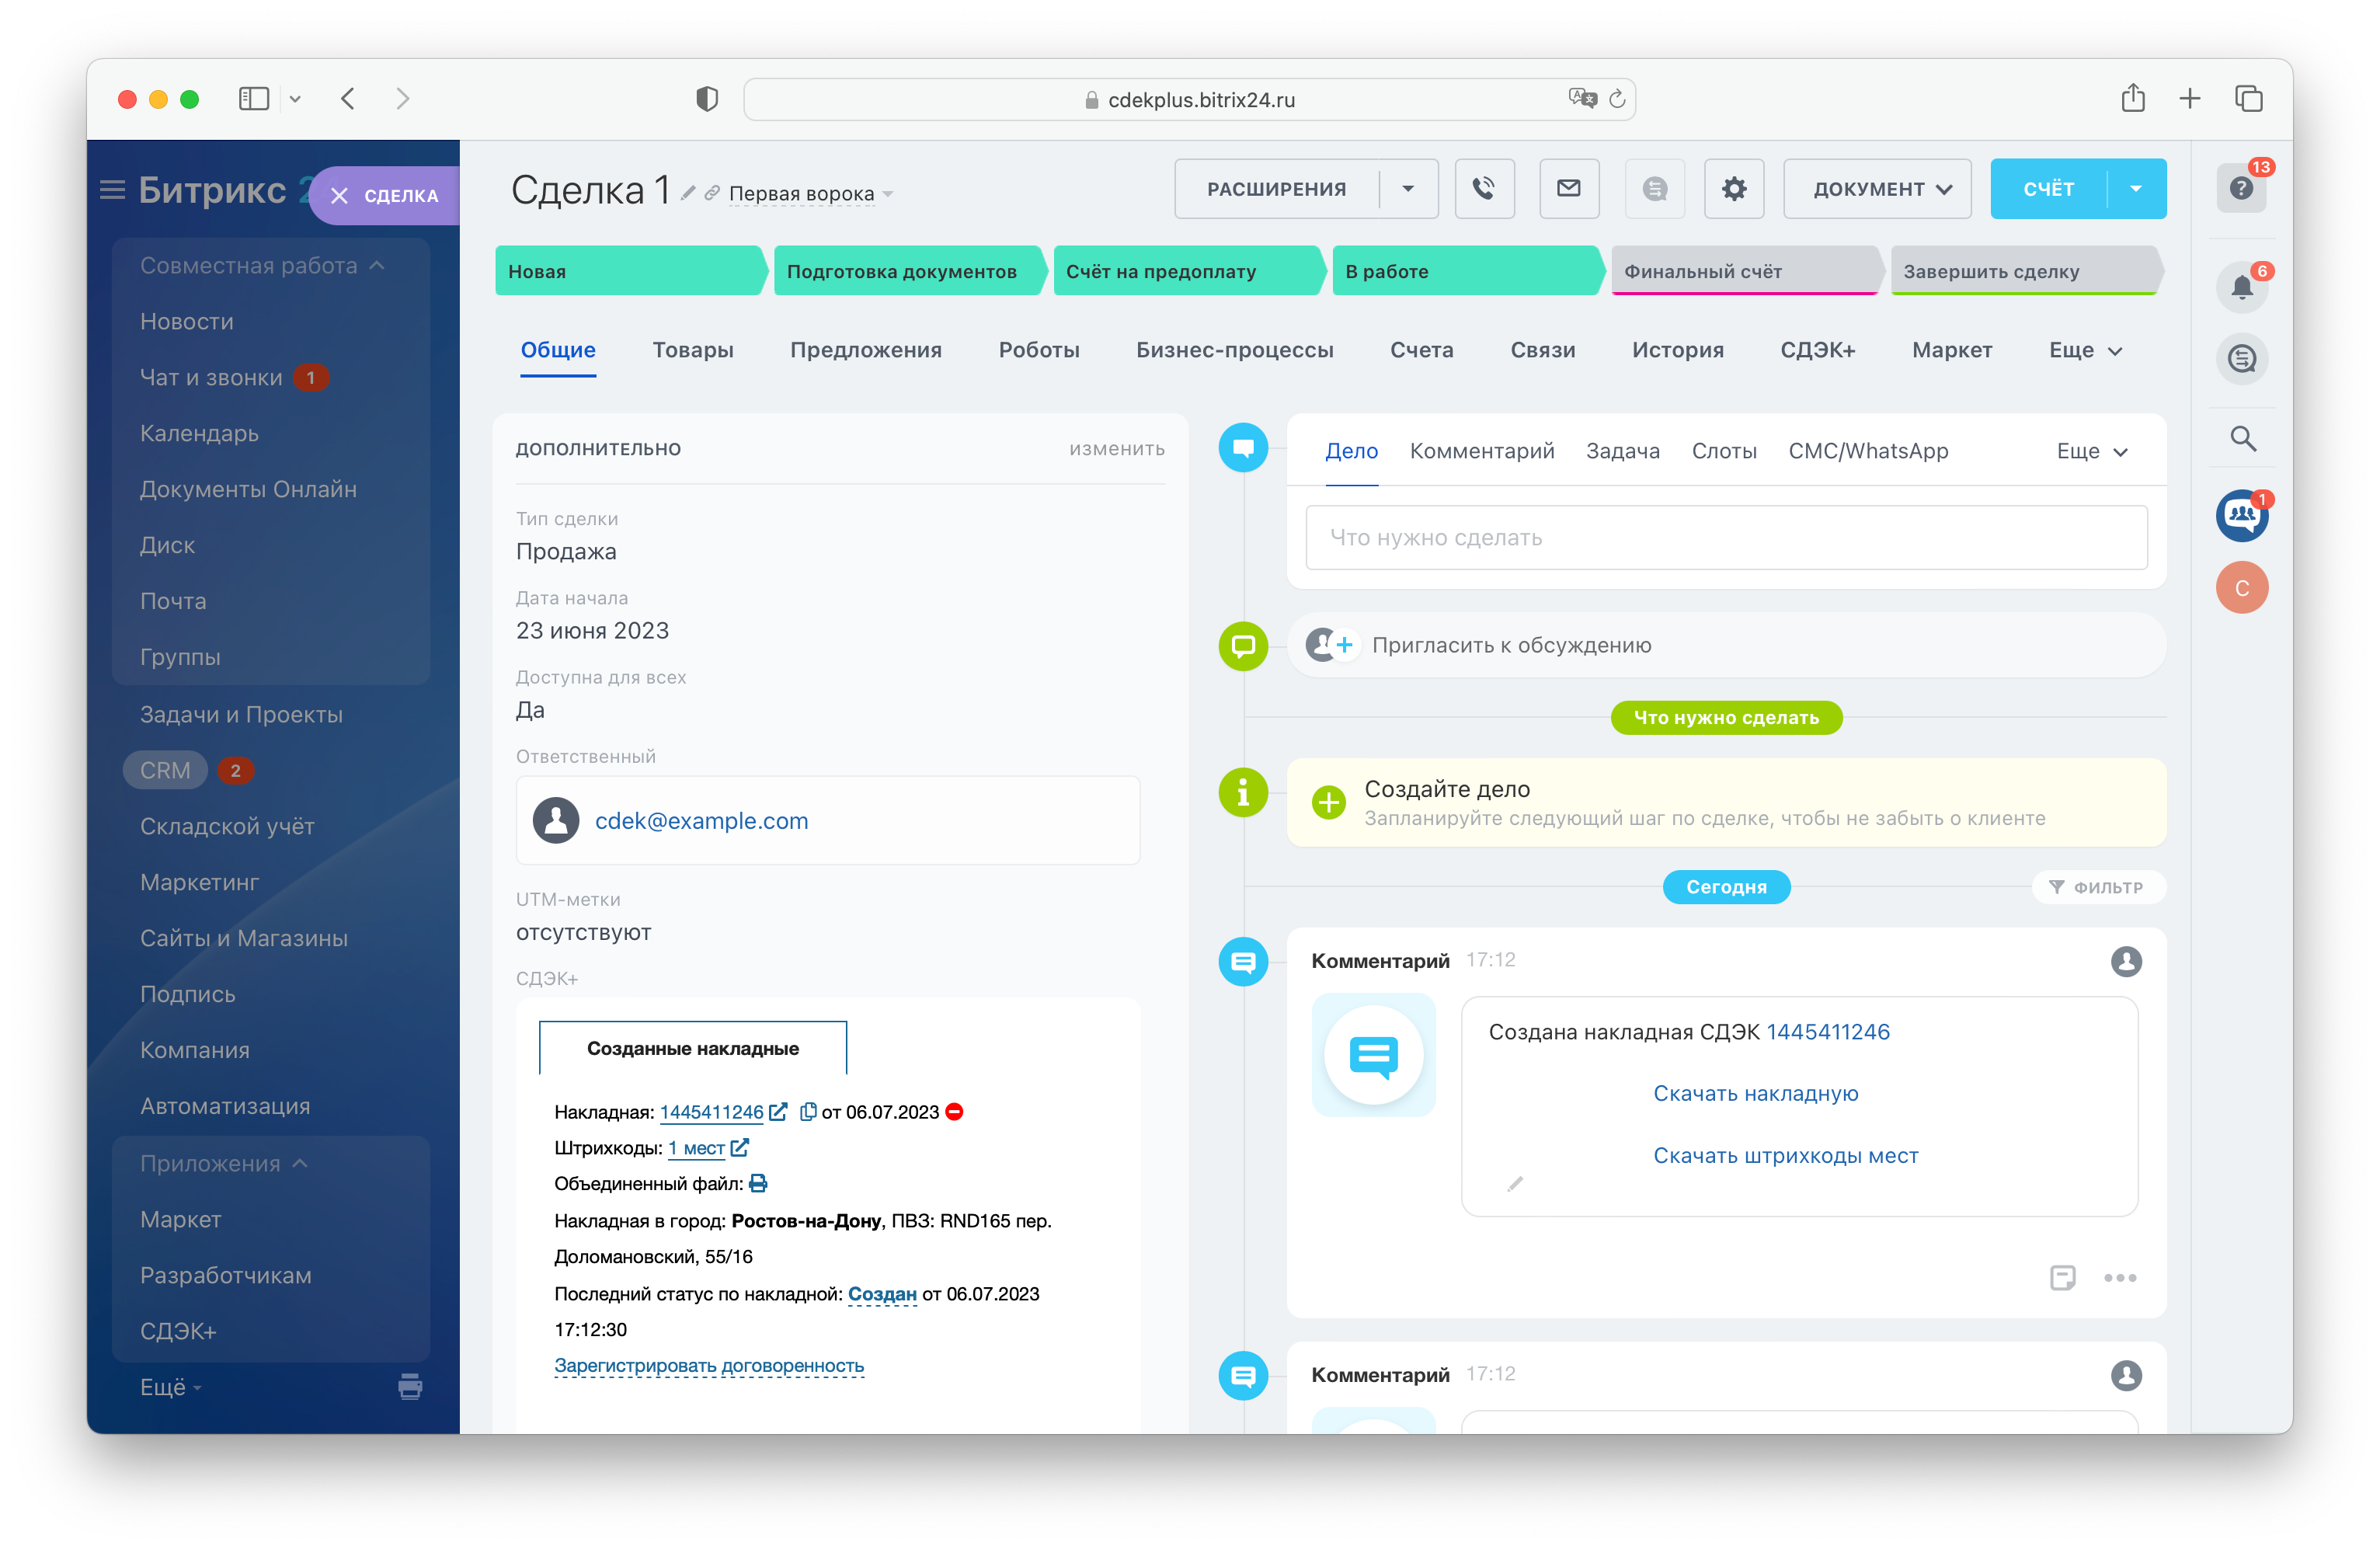Print the combined file printer icon
The height and width of the screenshot is (1549, 2380).
point(758,1184)
